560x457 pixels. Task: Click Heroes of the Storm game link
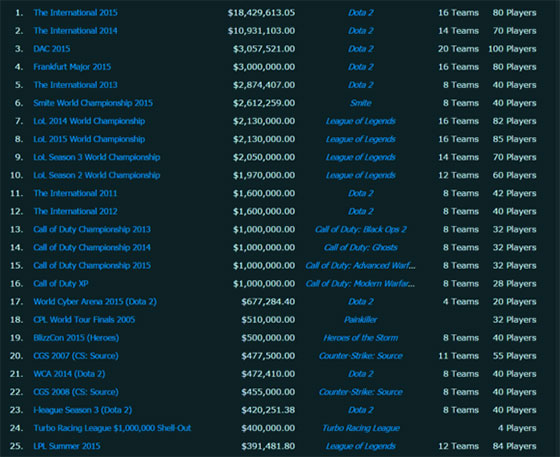point(361,338)
